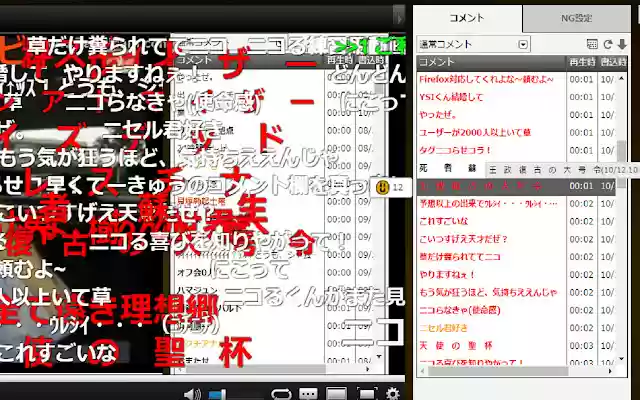Toggle auto-scroll down arrow in comment panel
This screenshot has height=400, width=640.
622,44
